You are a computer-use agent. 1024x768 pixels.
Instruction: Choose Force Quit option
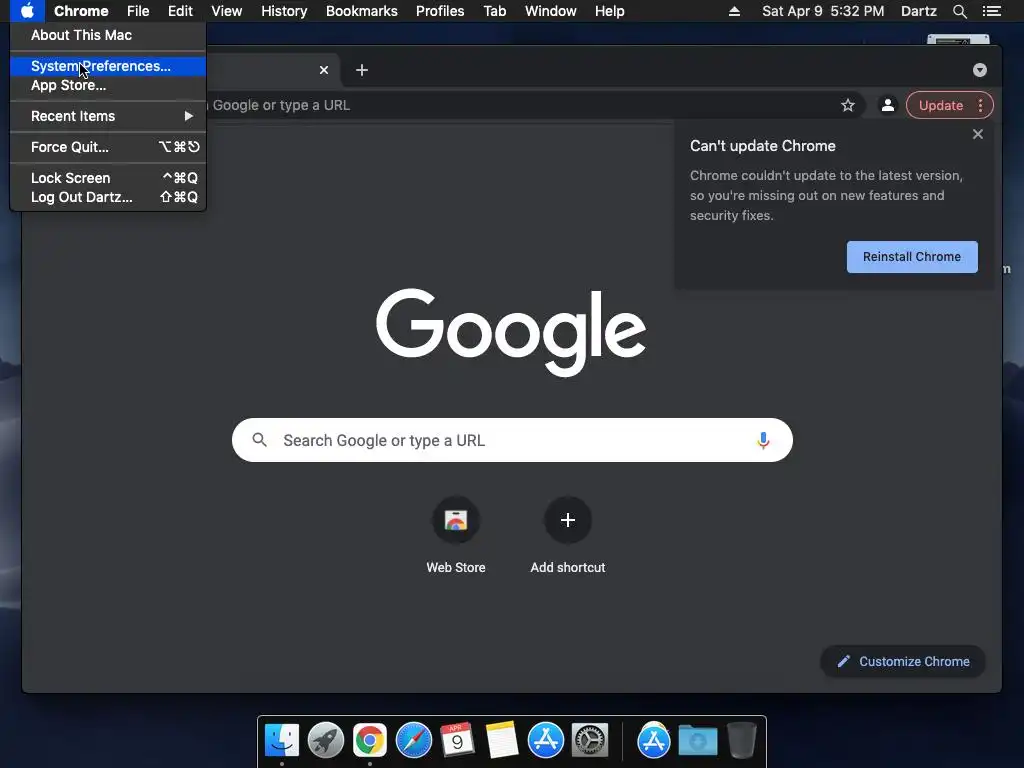(108, 147)
